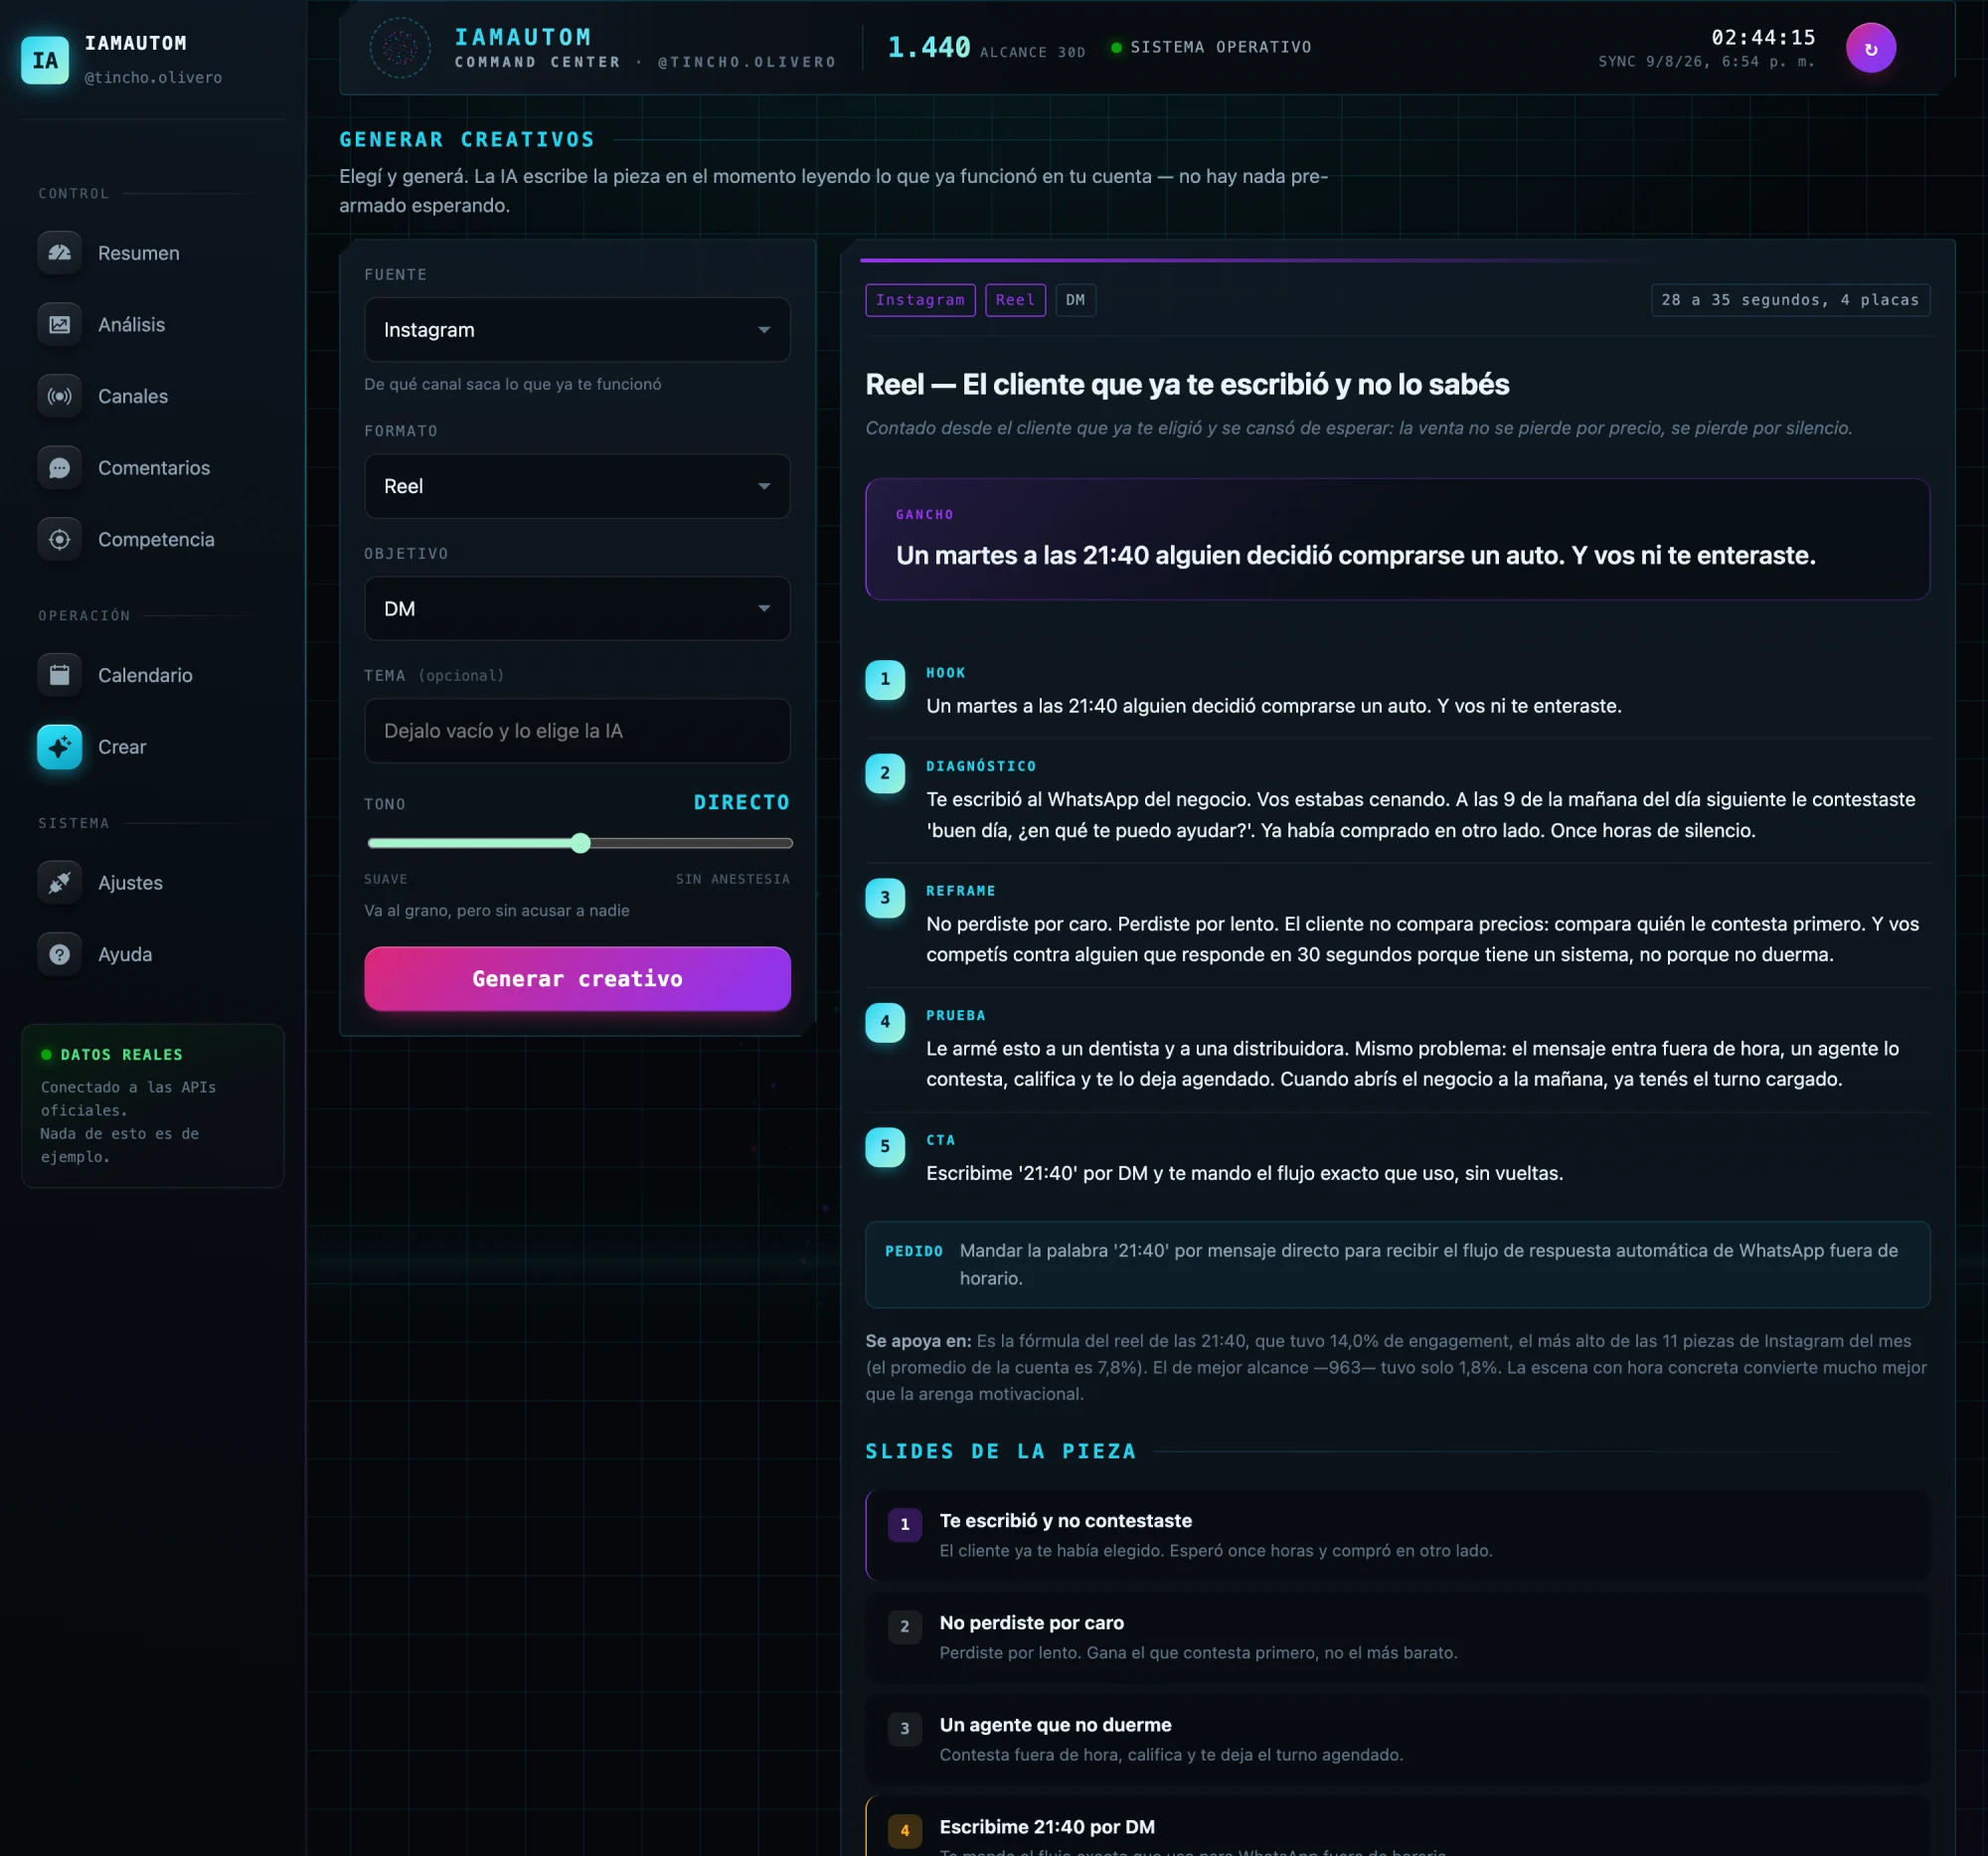1988x1856 pixels.
Task: Select slide 'Escribime 21:40 por DM'
Action: coord(1397,1827)
